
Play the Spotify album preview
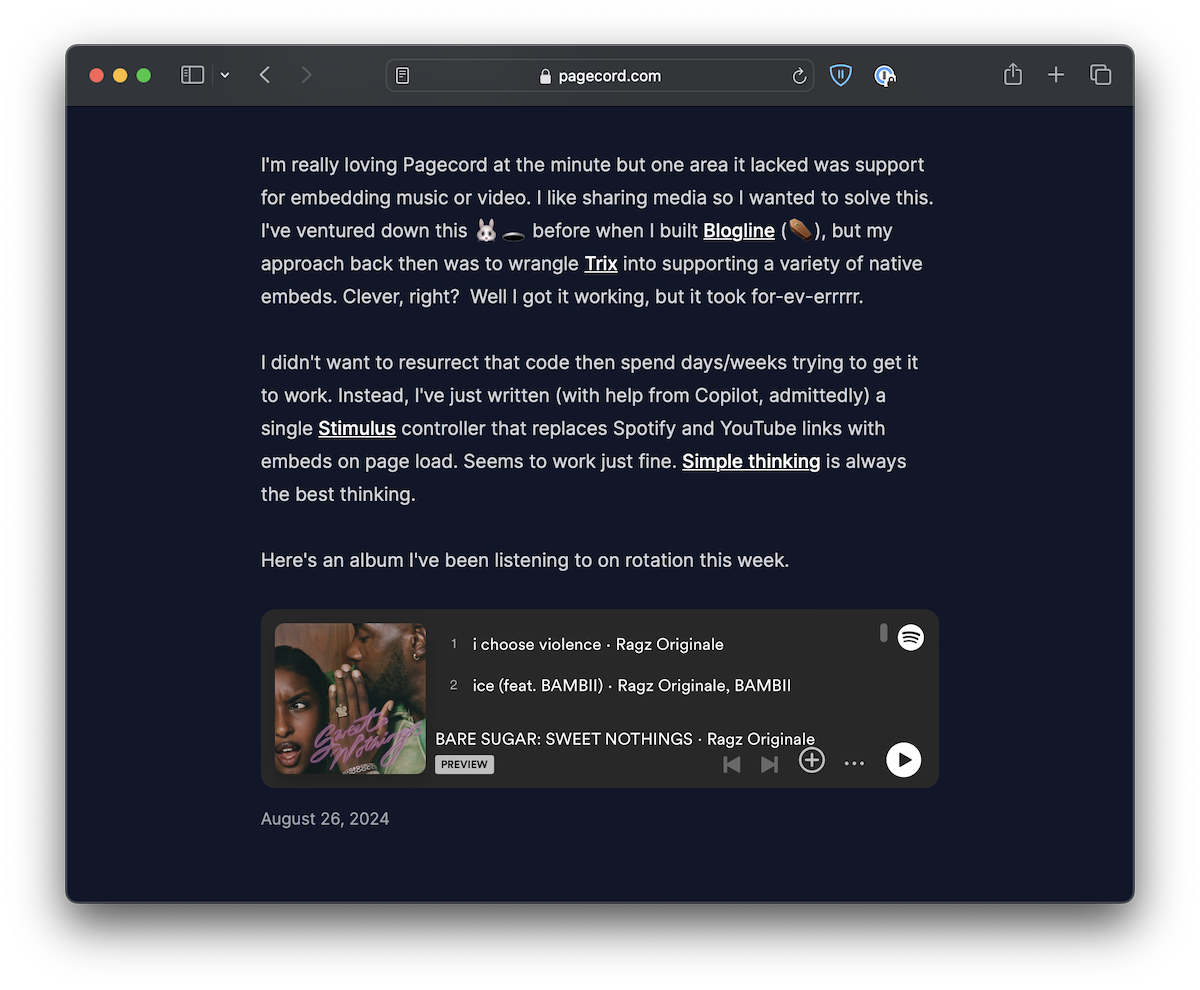(903, 760)
